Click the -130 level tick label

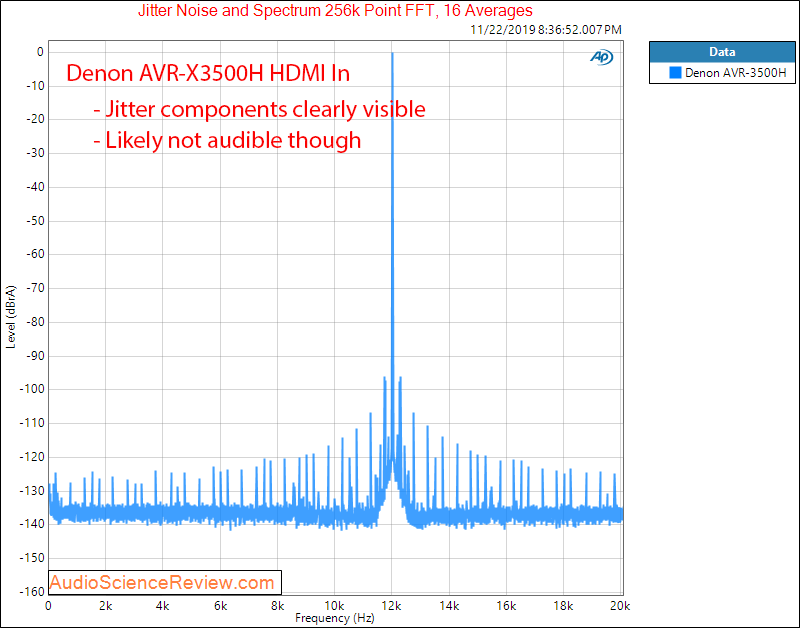point(32,491)
